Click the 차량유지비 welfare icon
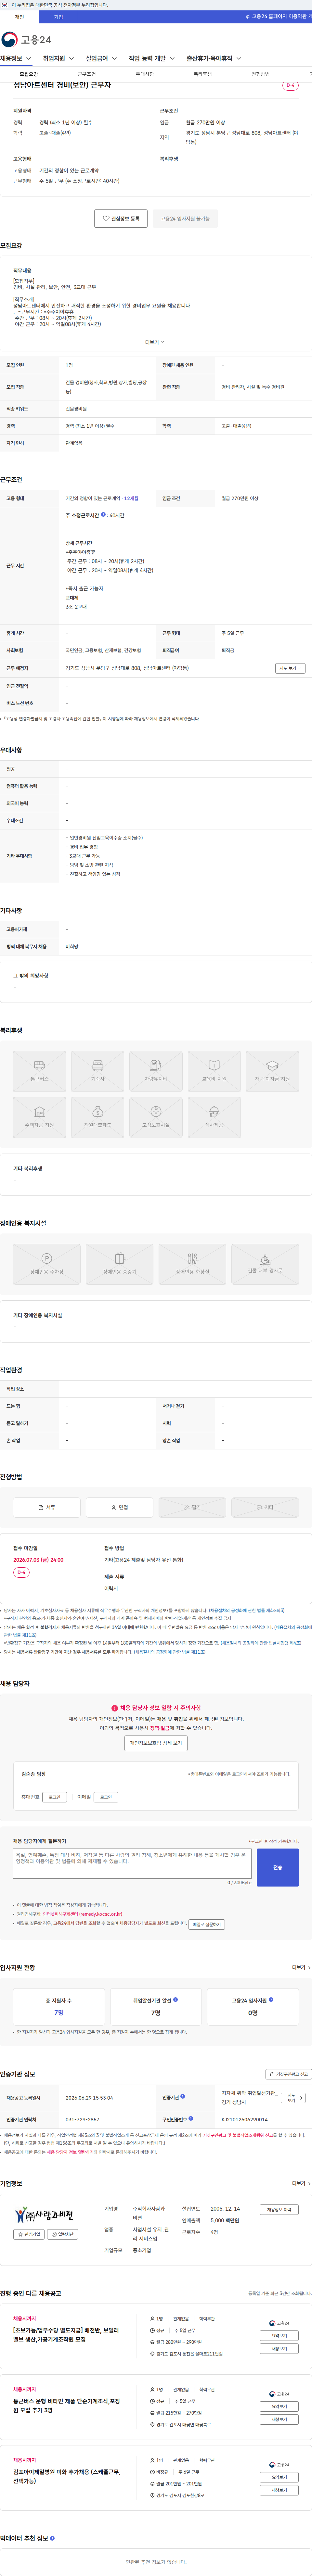The image size is (312, 2576). tap(156, 1071)
